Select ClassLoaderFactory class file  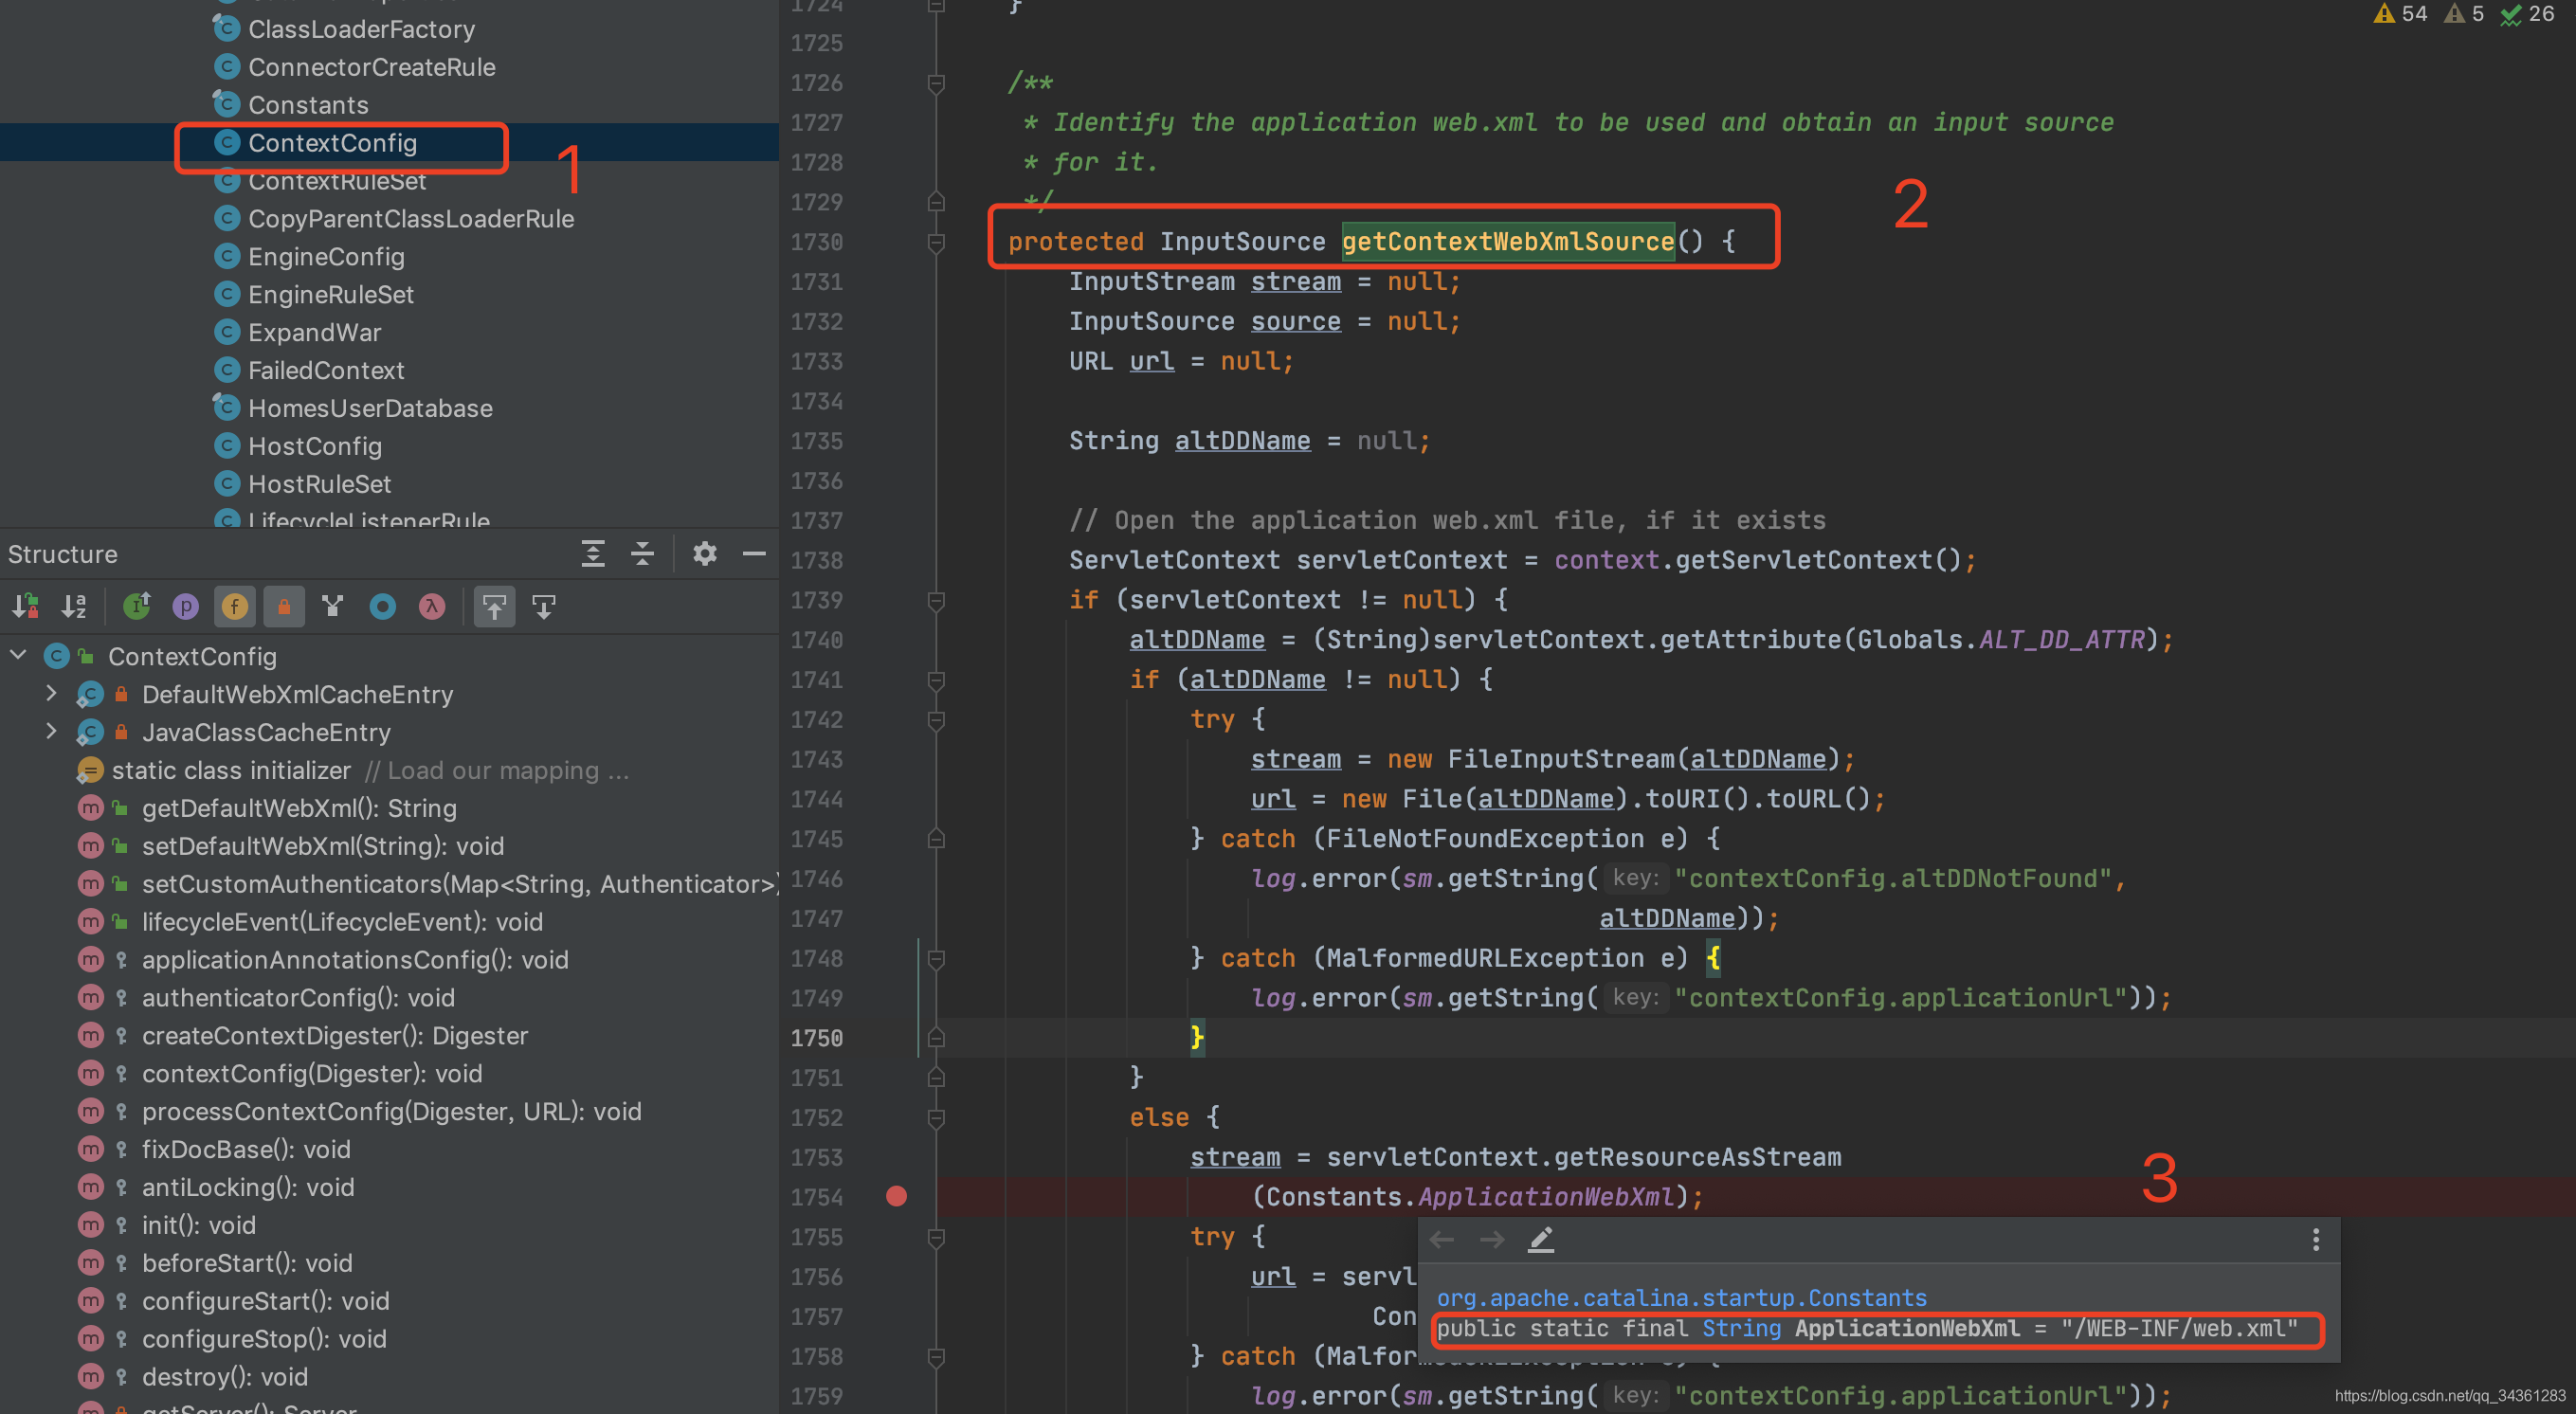pyautogui.click(x=361, y=29)
